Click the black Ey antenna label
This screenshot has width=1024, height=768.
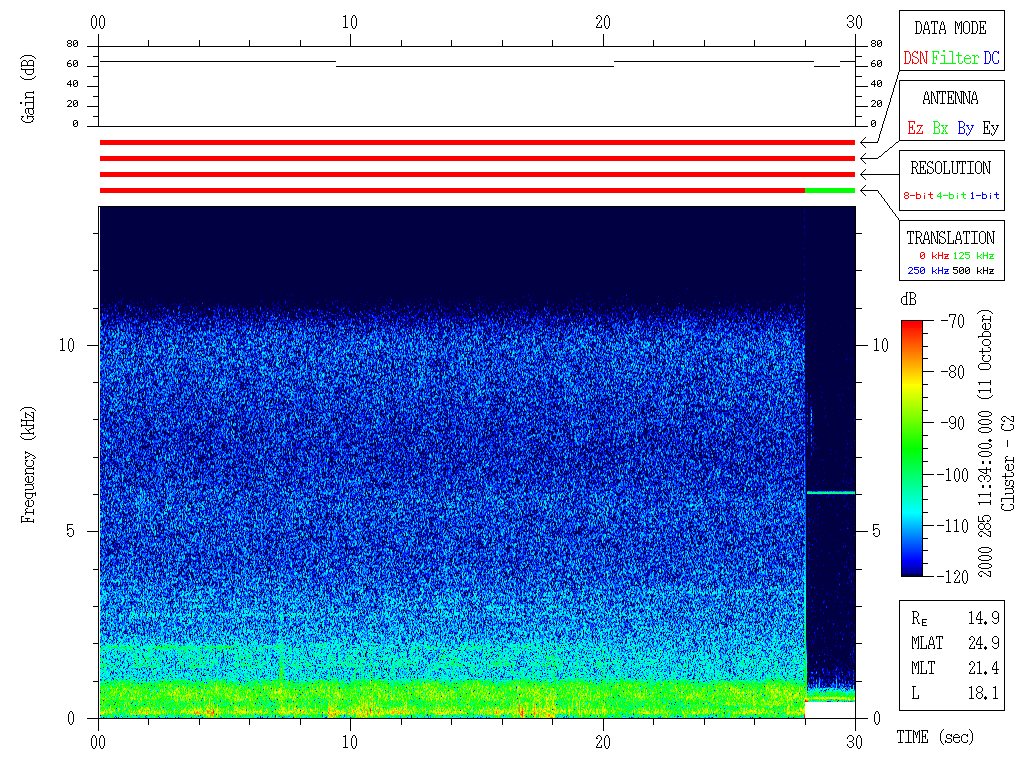click(990, 128)
